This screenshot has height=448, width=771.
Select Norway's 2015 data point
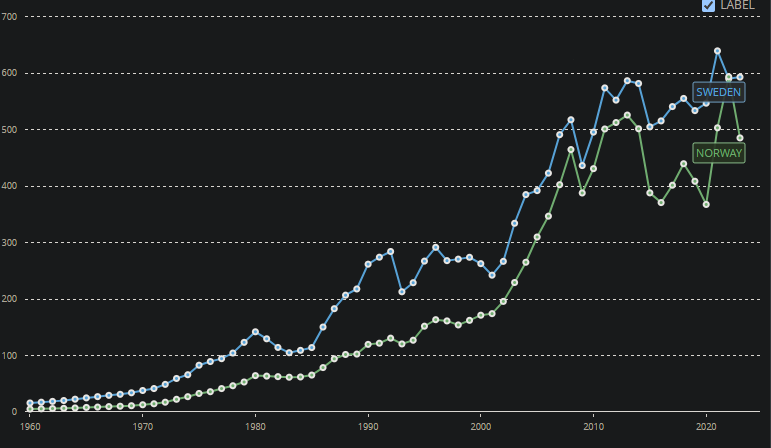[650, 193]
